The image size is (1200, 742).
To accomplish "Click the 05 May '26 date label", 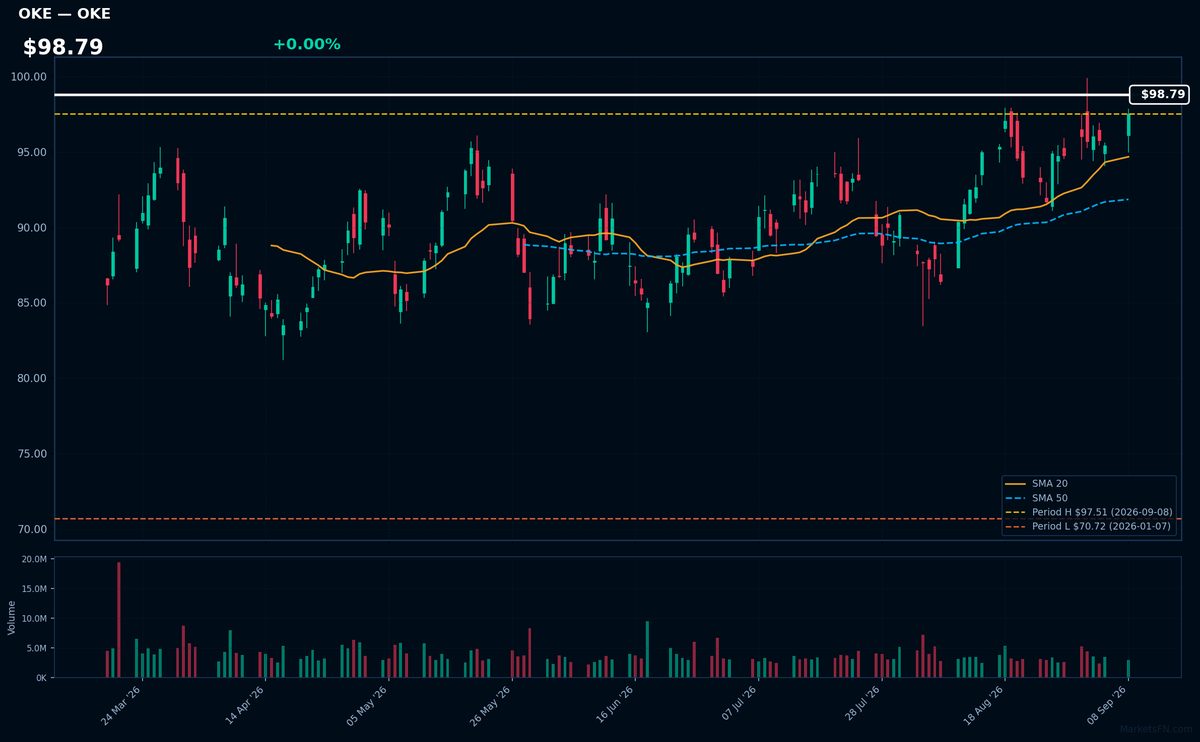I will (367, 706).
